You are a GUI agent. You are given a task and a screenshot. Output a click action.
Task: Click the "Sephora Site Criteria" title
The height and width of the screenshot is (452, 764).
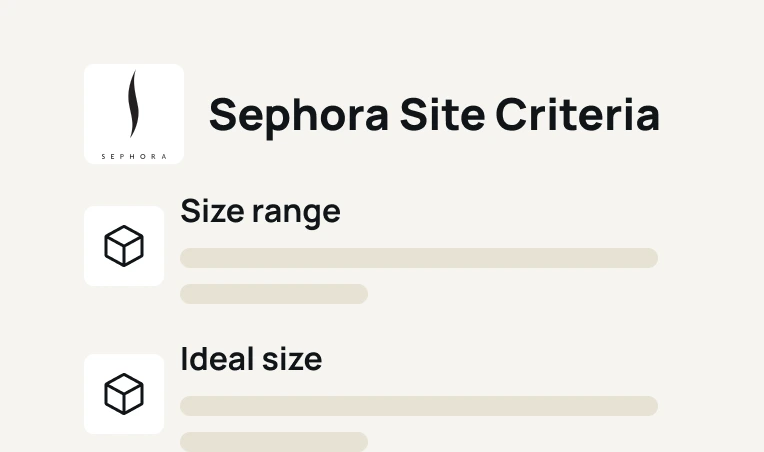pos(434,115)
